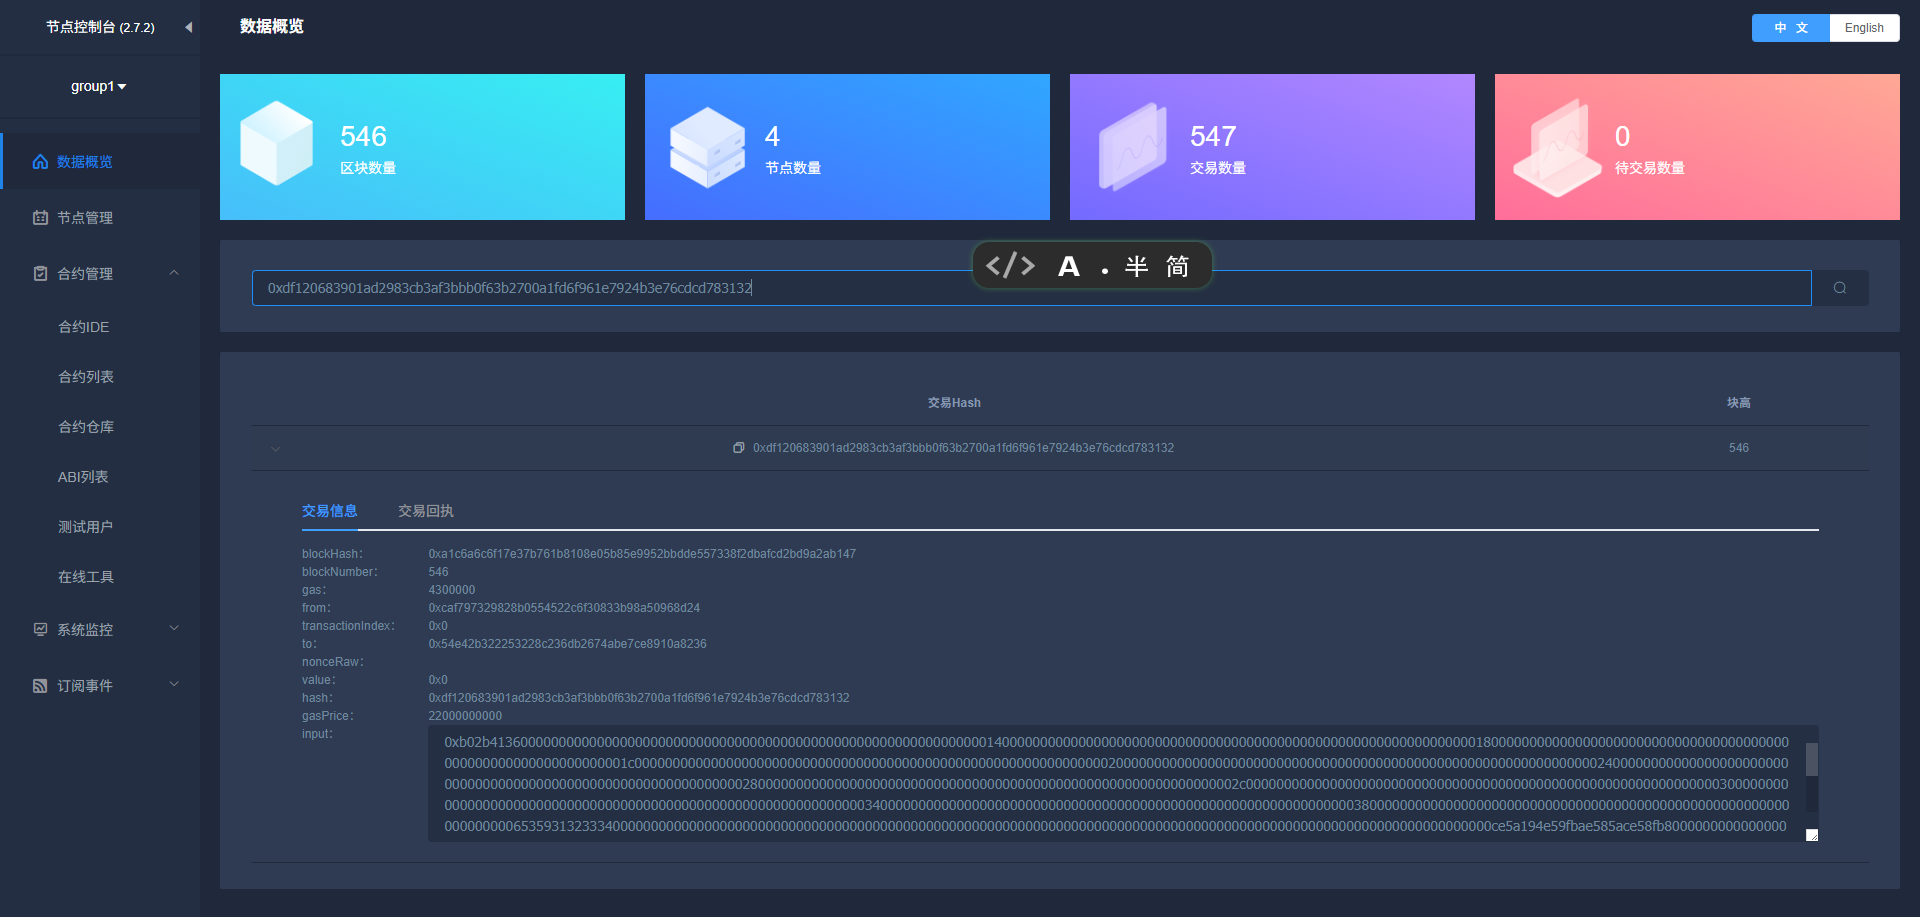The image size is (1920, 917).
Task: Open 合约列表 submenu item
Action: 86,377
